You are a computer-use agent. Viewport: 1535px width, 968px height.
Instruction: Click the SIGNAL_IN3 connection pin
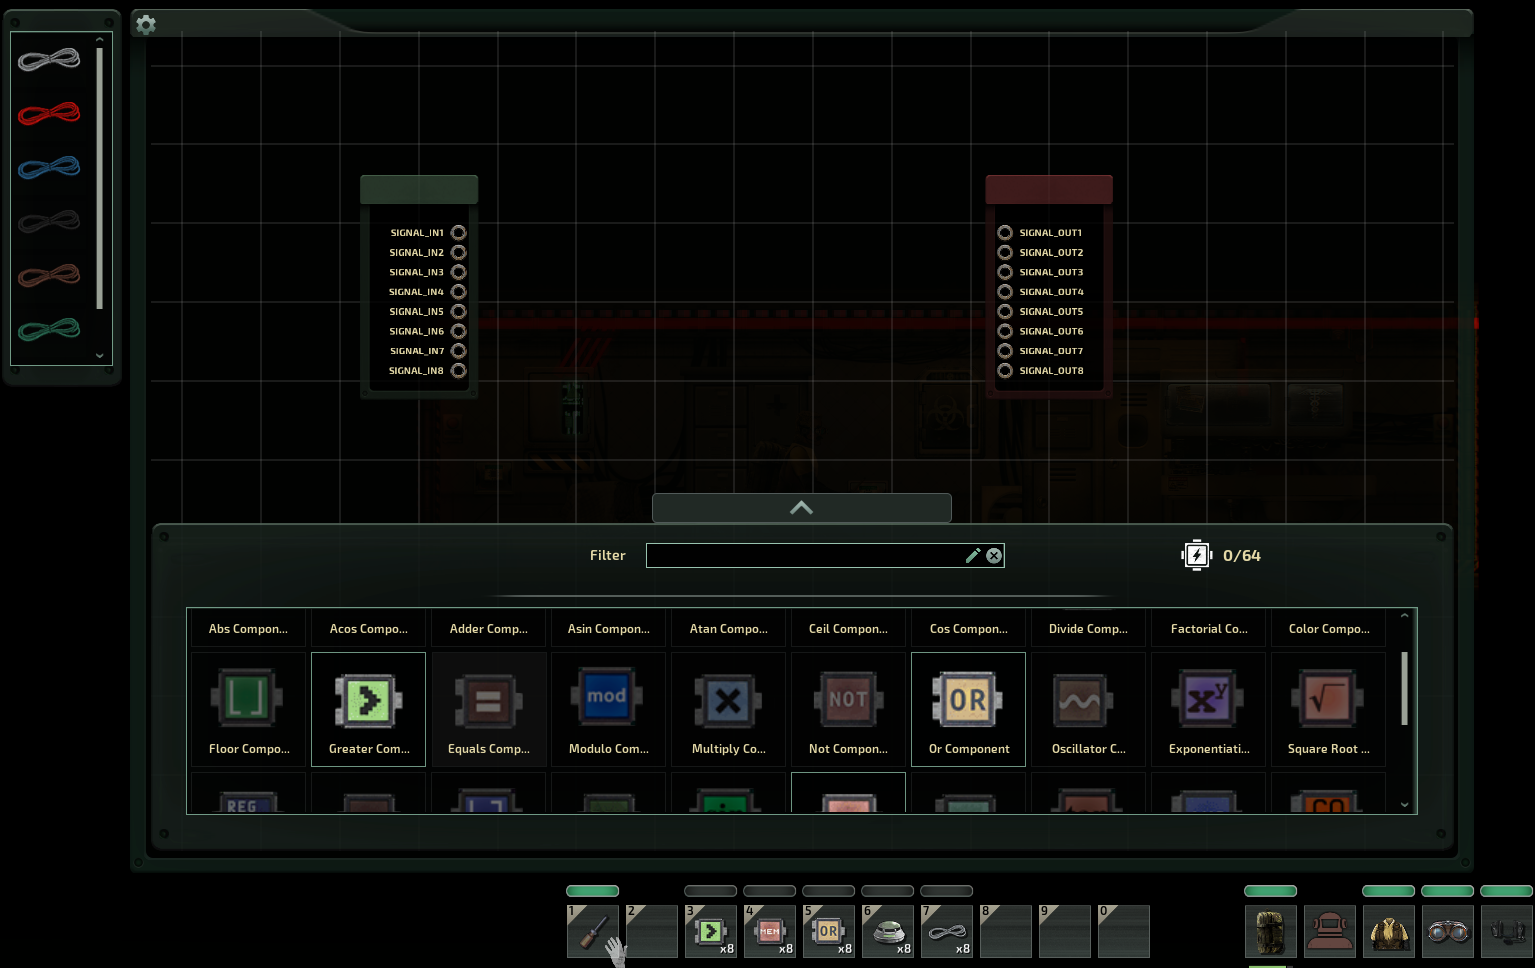(x=459, y=272)
